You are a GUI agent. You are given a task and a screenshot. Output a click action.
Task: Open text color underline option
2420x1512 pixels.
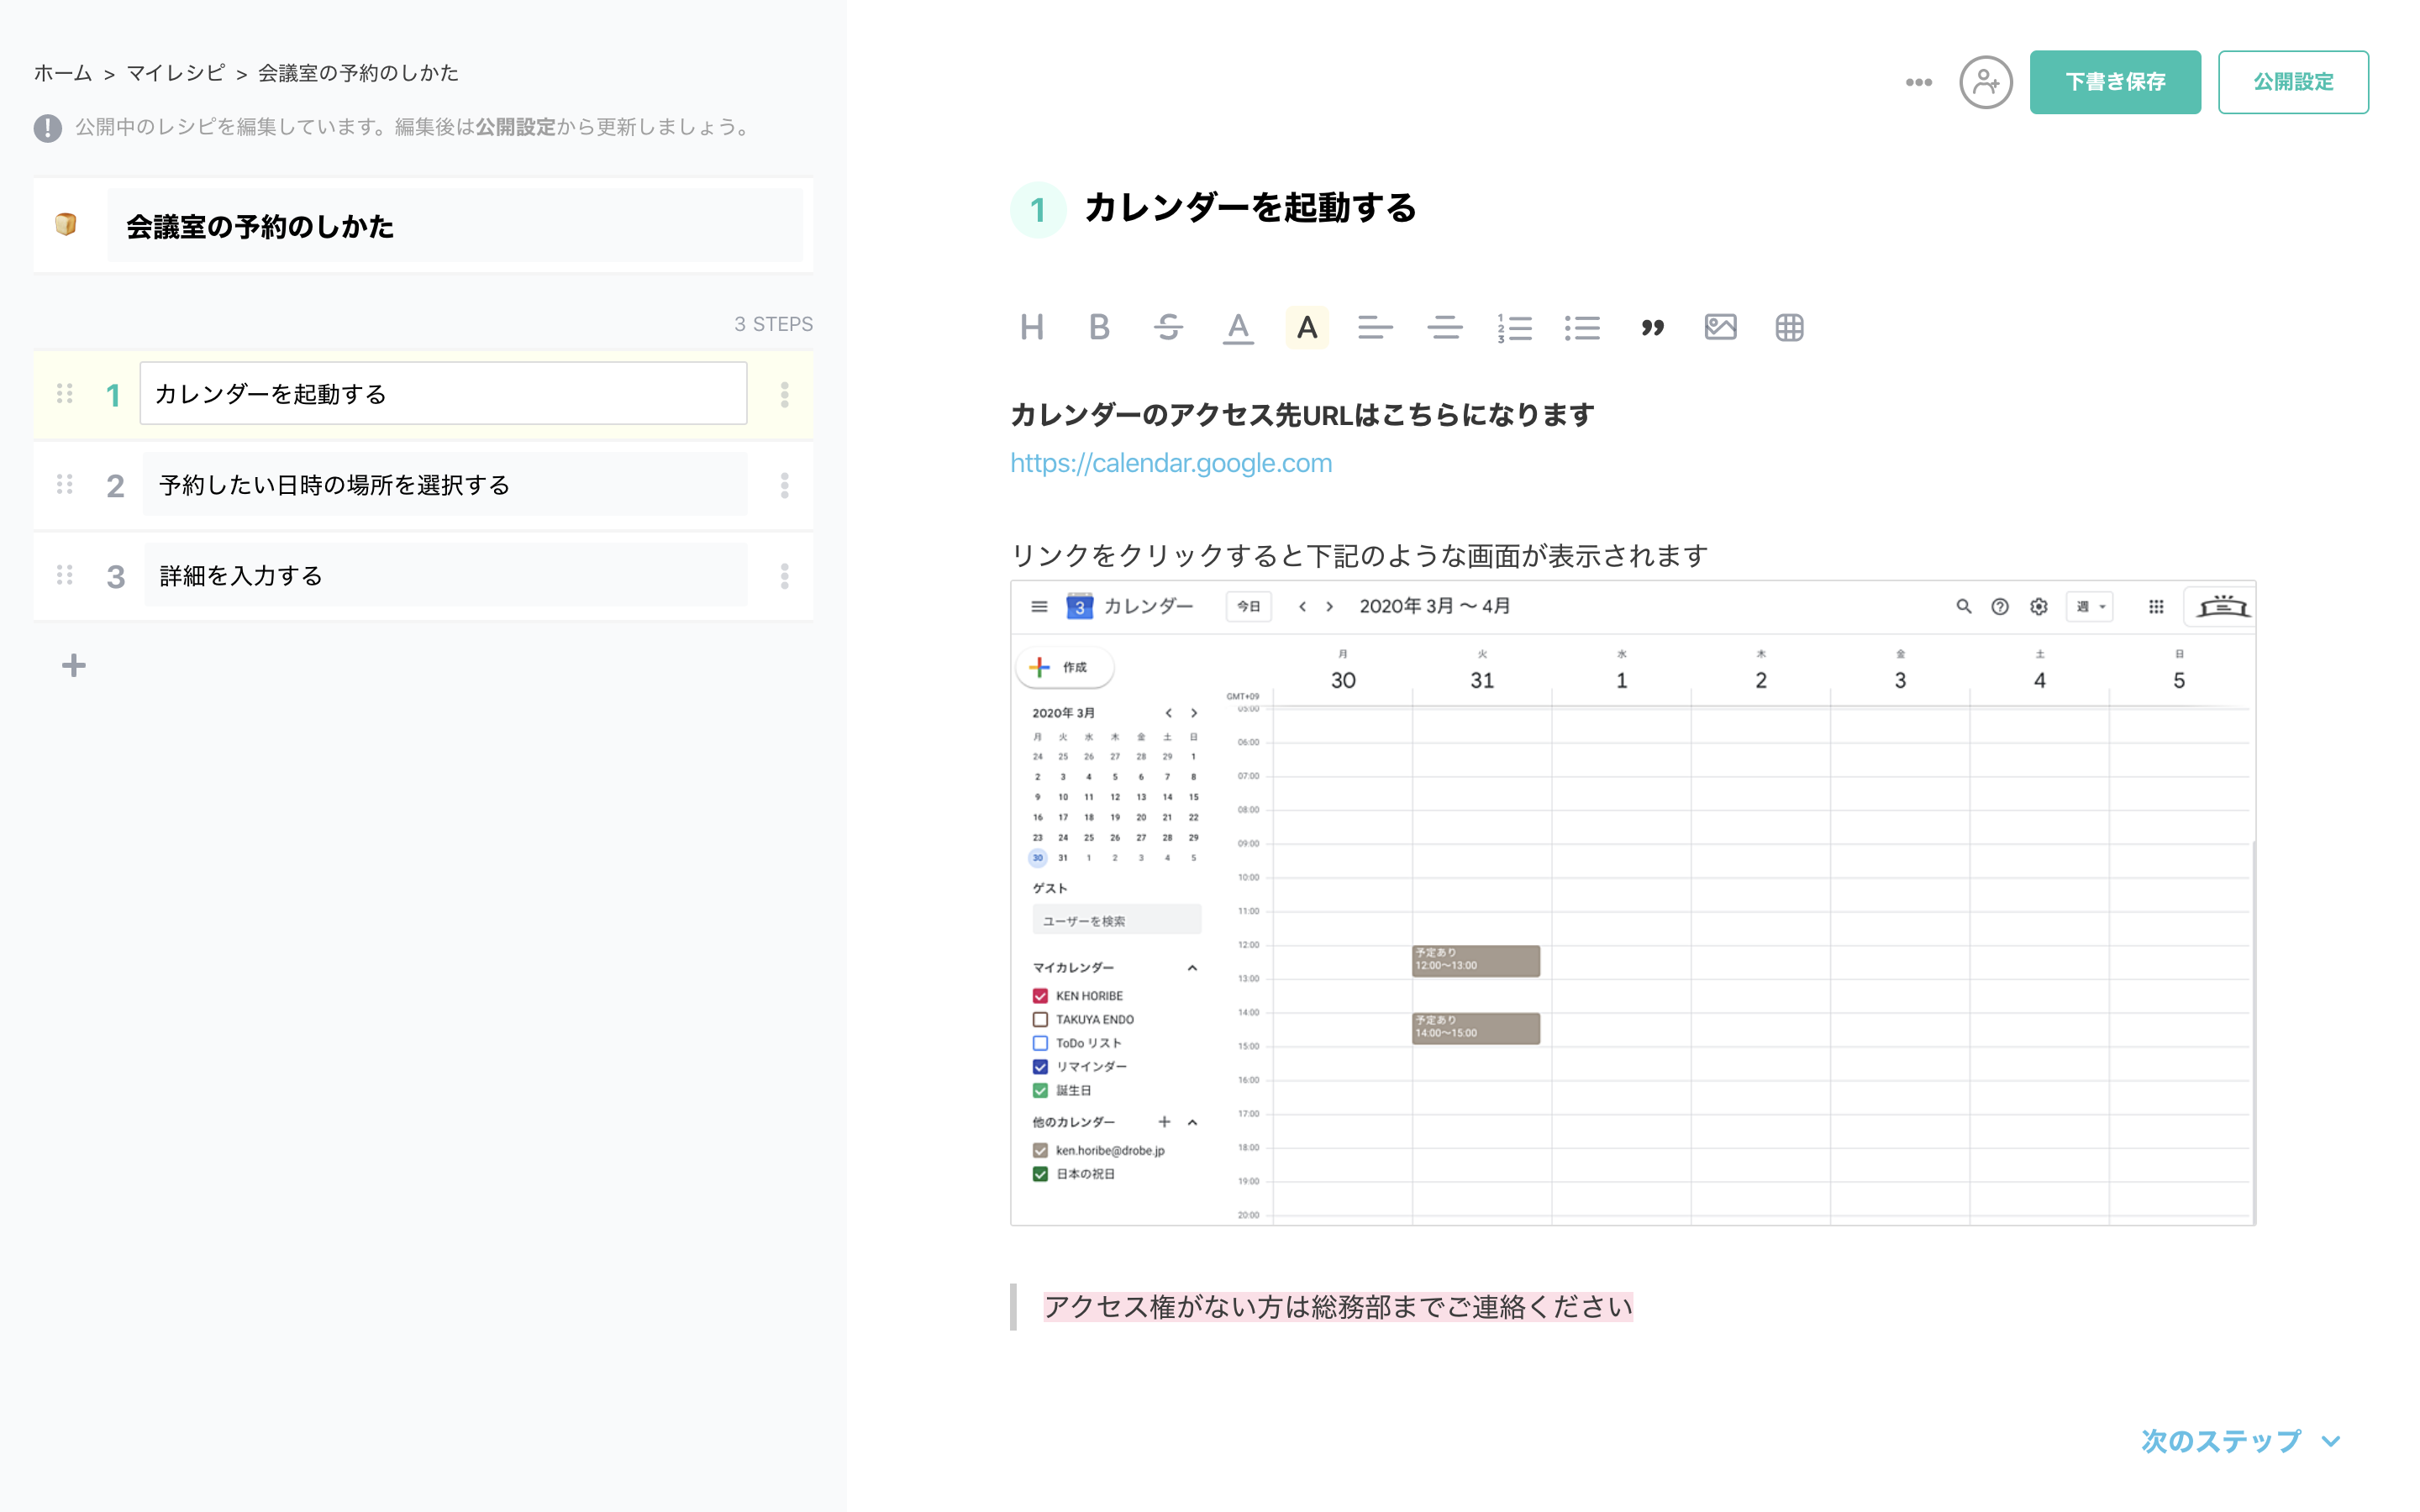(x=1238, y=327)
